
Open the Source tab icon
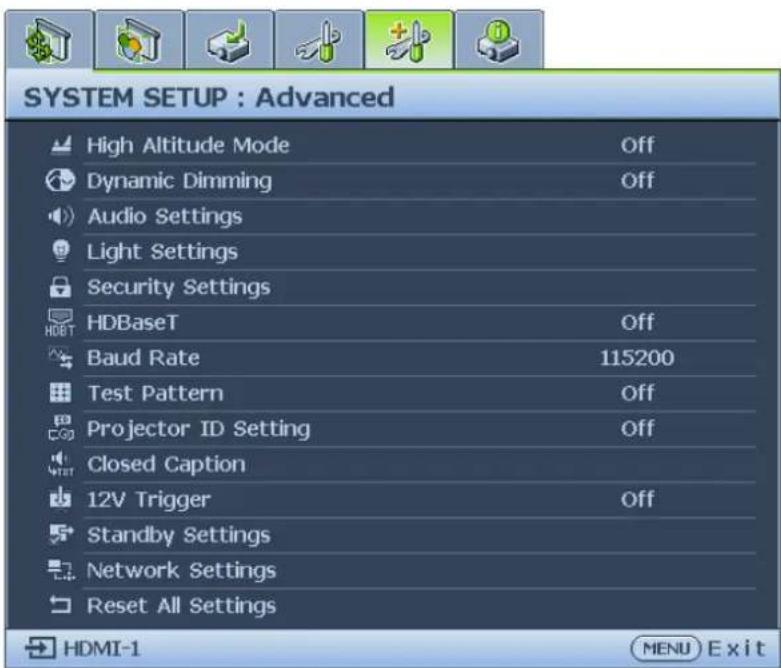[229, 40]
